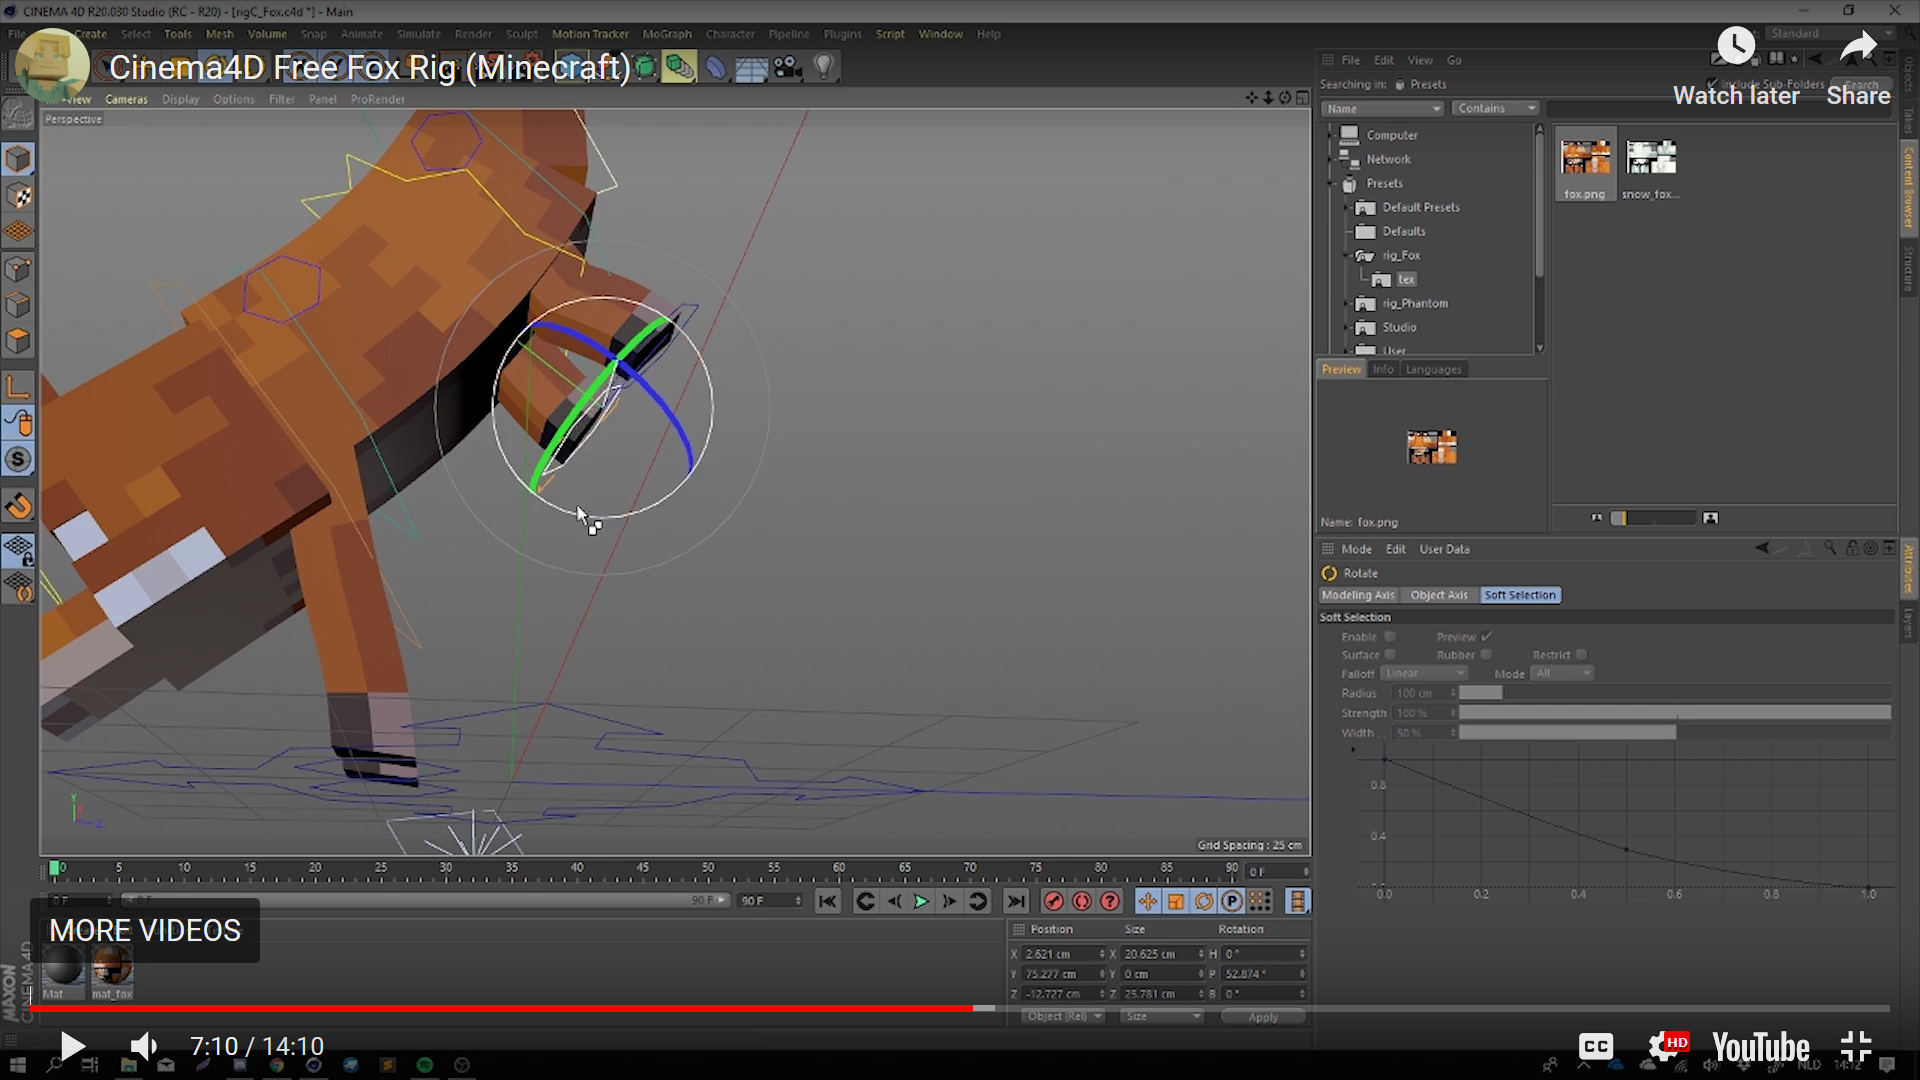Toggle the Surface checkbox
Image resolution: width=1920 pixels, height=1080 pixels.
pos(1390,655)
